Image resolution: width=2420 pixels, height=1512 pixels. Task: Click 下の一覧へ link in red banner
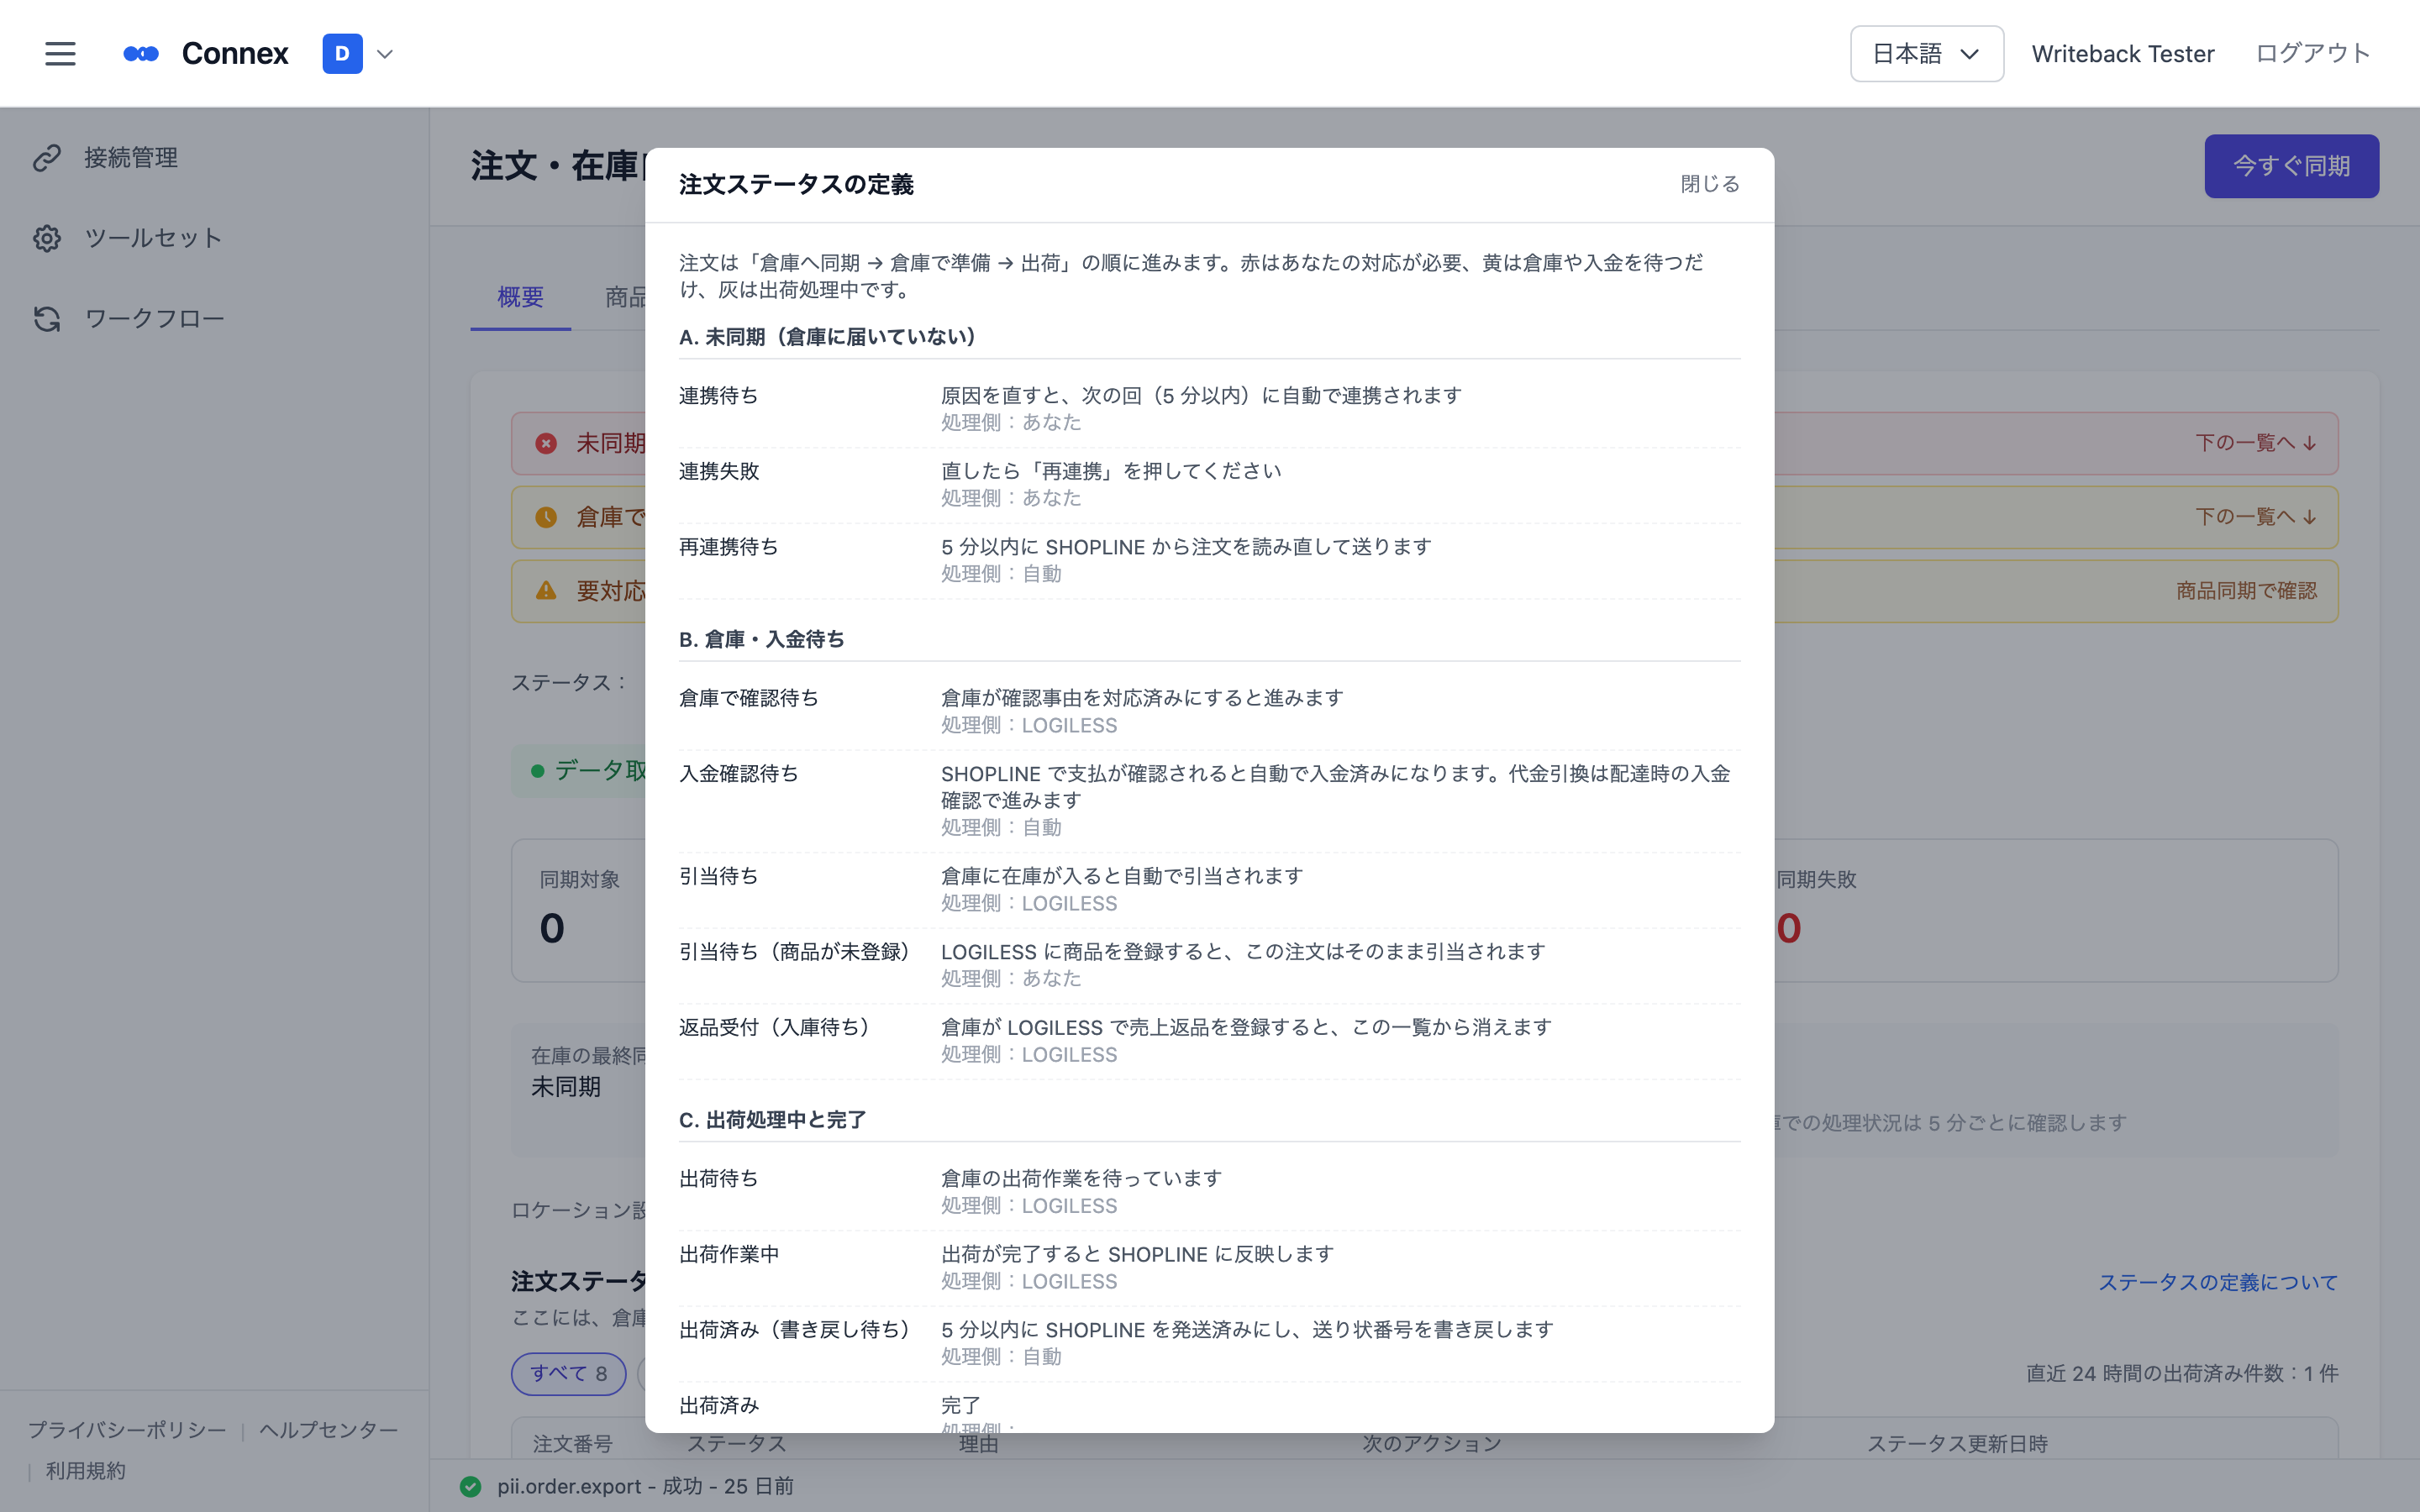(x=2256, y=443)
